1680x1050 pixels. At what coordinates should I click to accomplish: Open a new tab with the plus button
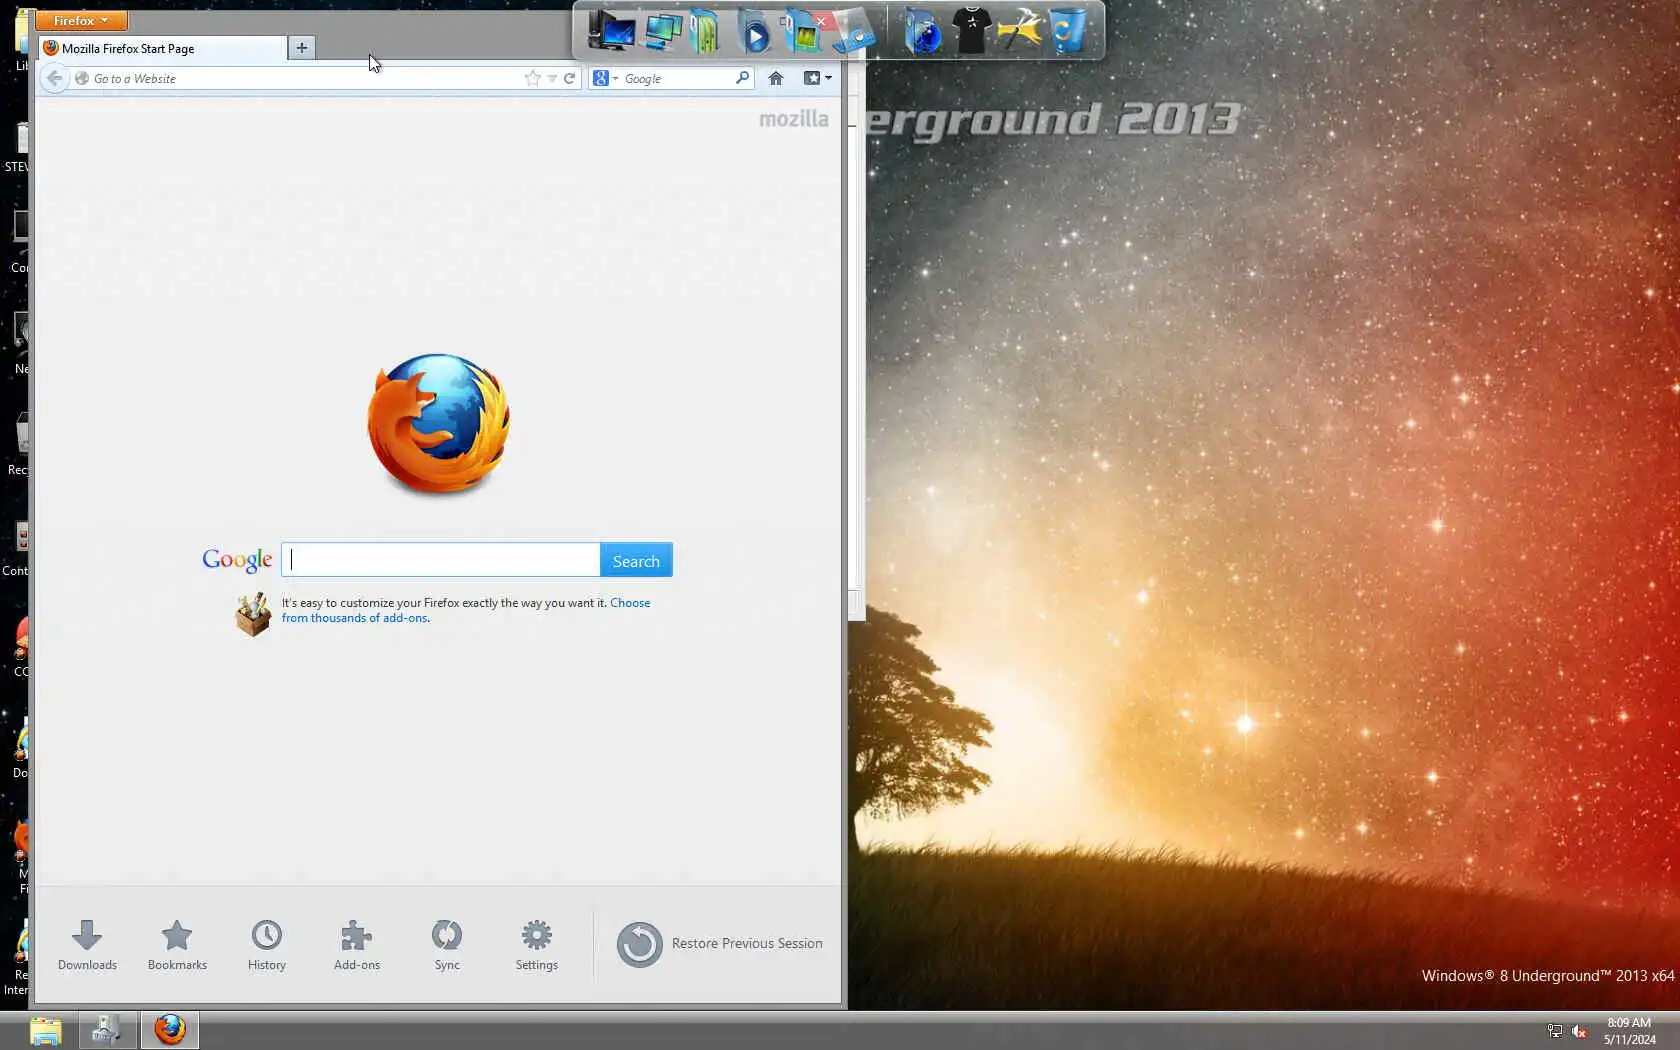coord(301,48)
